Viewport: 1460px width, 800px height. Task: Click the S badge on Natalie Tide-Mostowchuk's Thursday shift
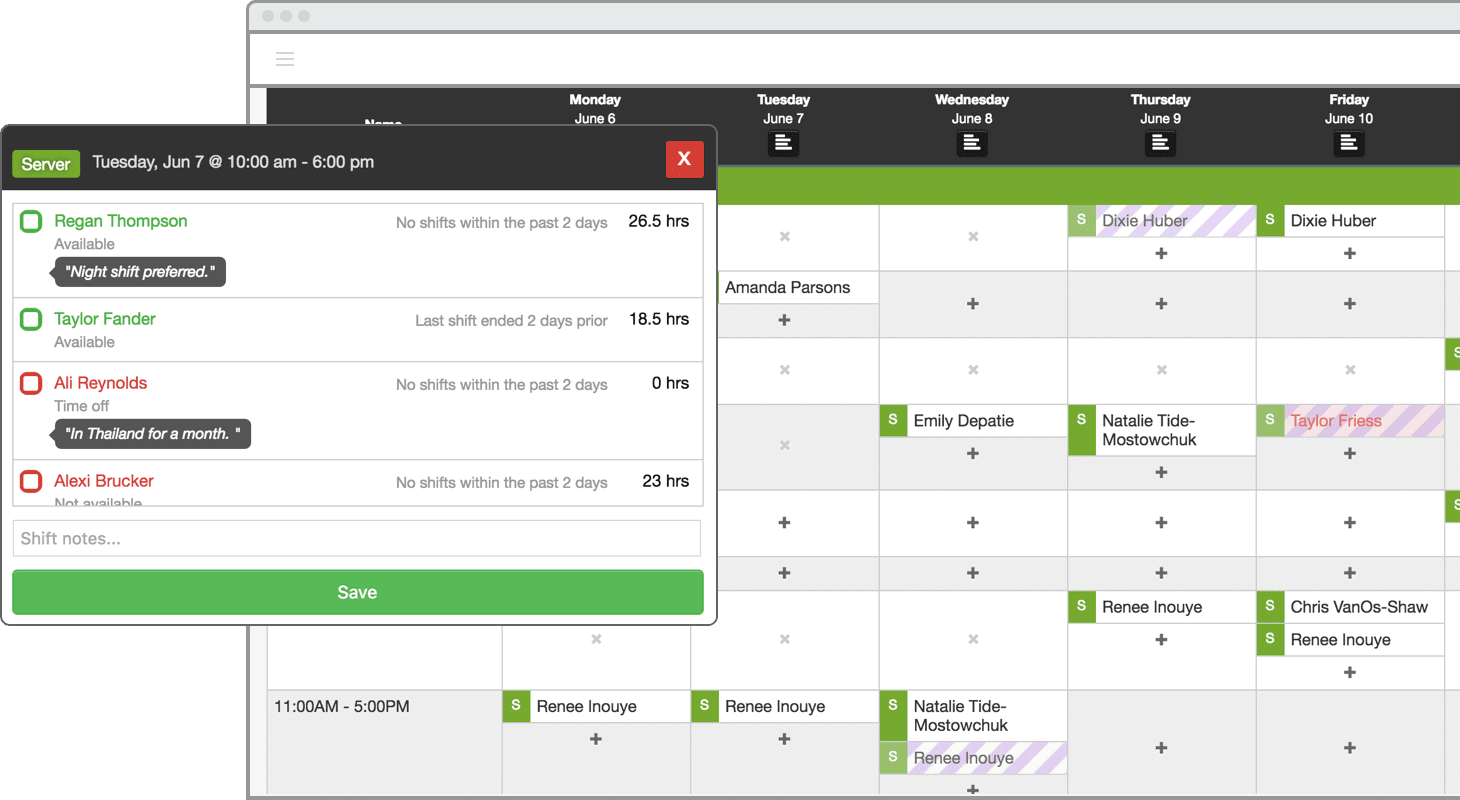click(x=1082, y=421)
